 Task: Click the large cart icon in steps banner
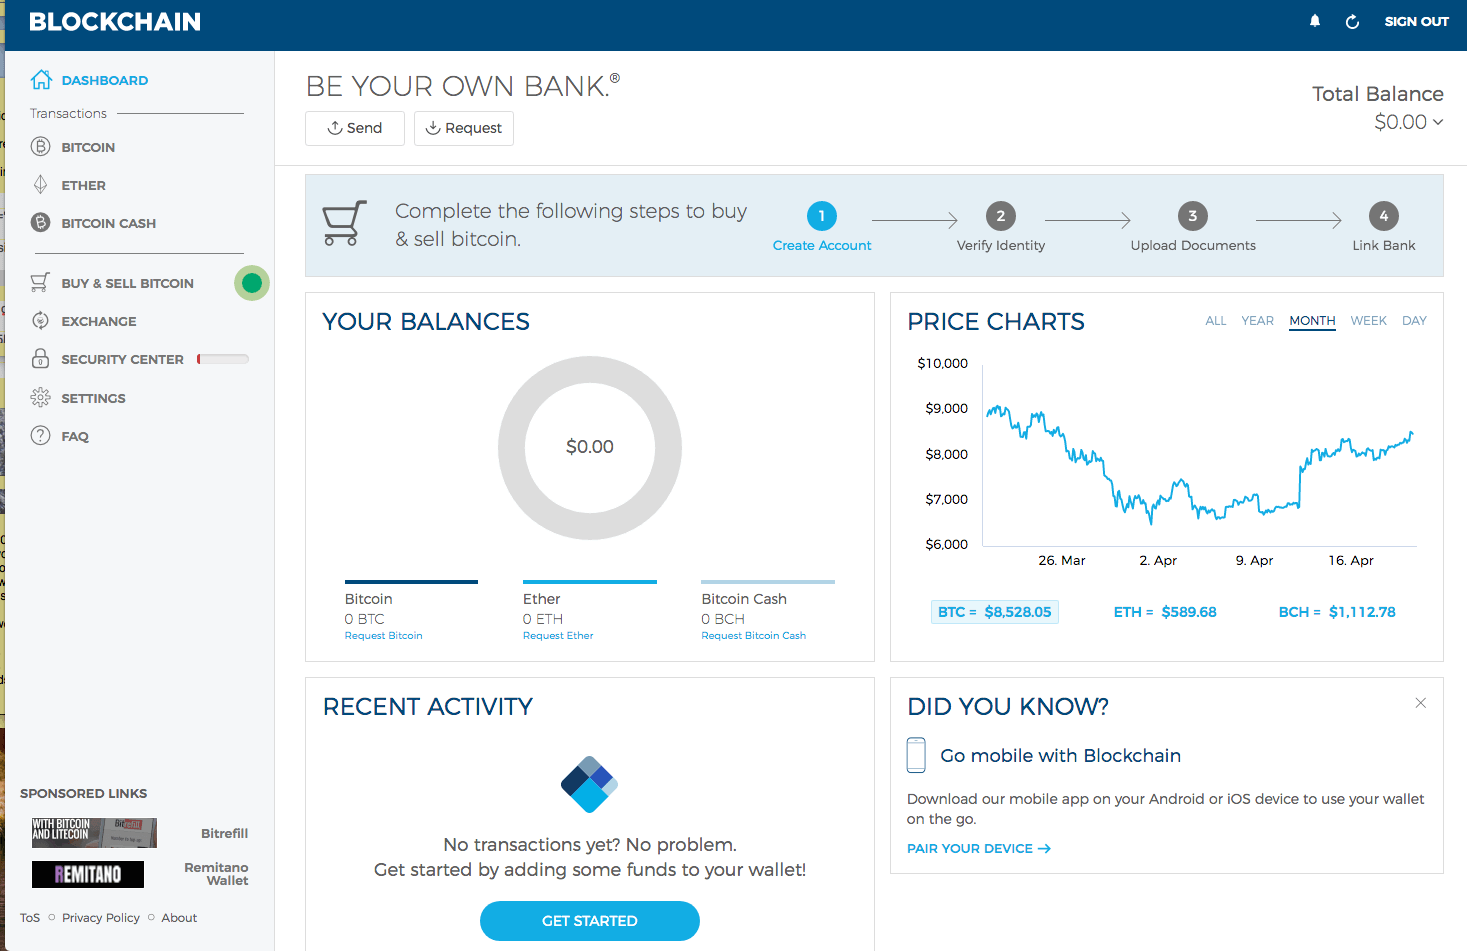point(344,223)
